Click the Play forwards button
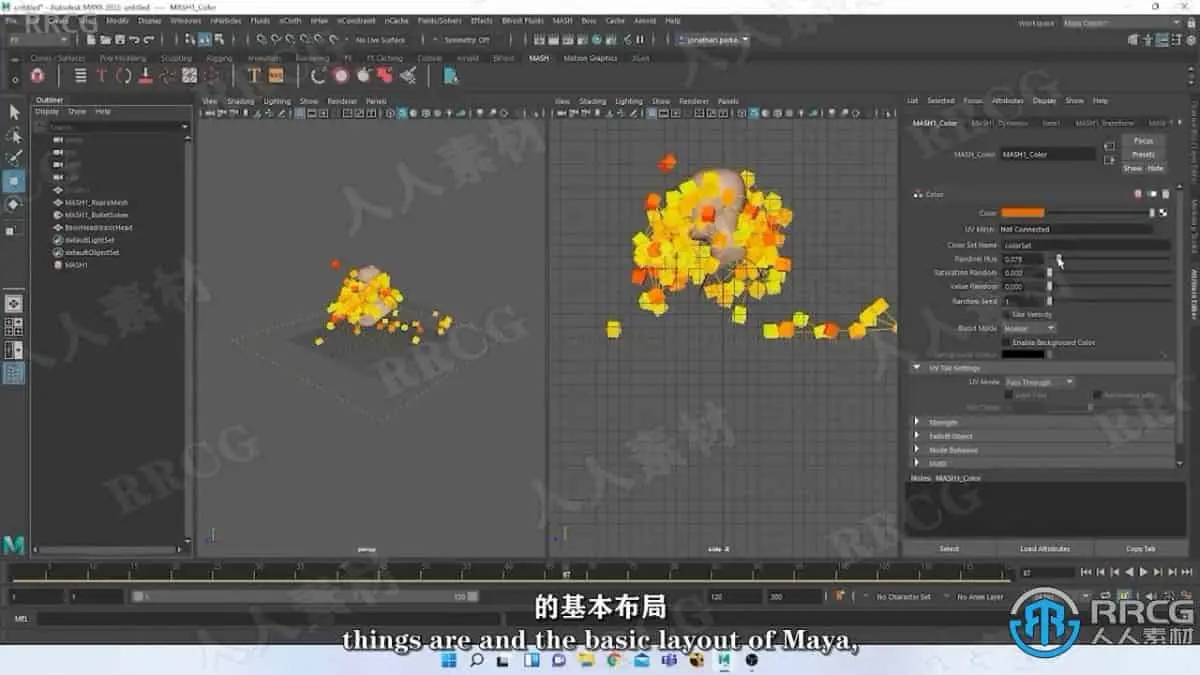Image resolution: width=1200 pixels, height=675 pixels. (1144, 572)
